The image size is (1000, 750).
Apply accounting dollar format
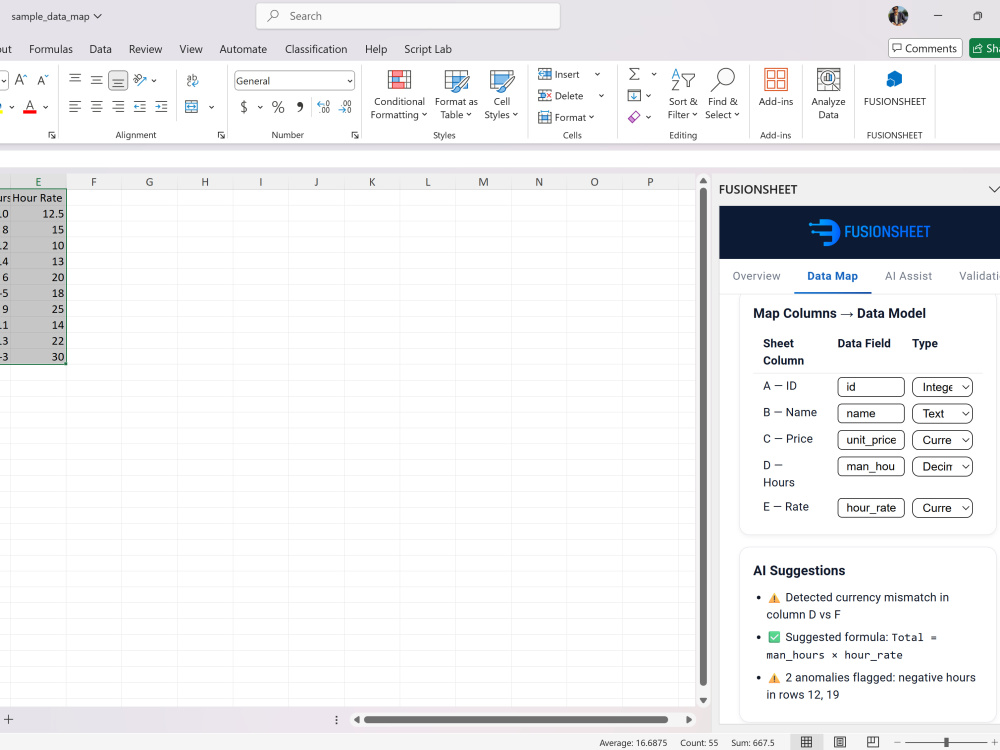[x=244, y=107]
